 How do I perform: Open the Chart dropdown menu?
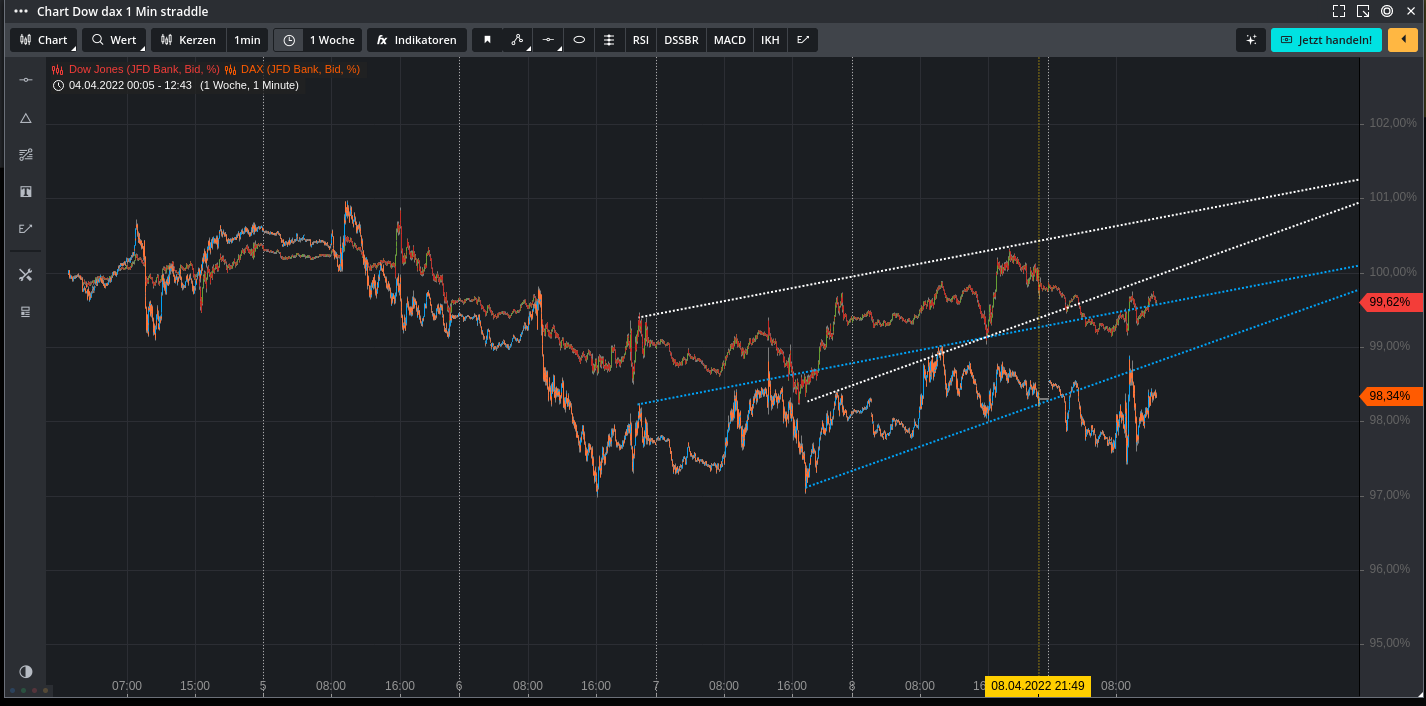[43, 39]
